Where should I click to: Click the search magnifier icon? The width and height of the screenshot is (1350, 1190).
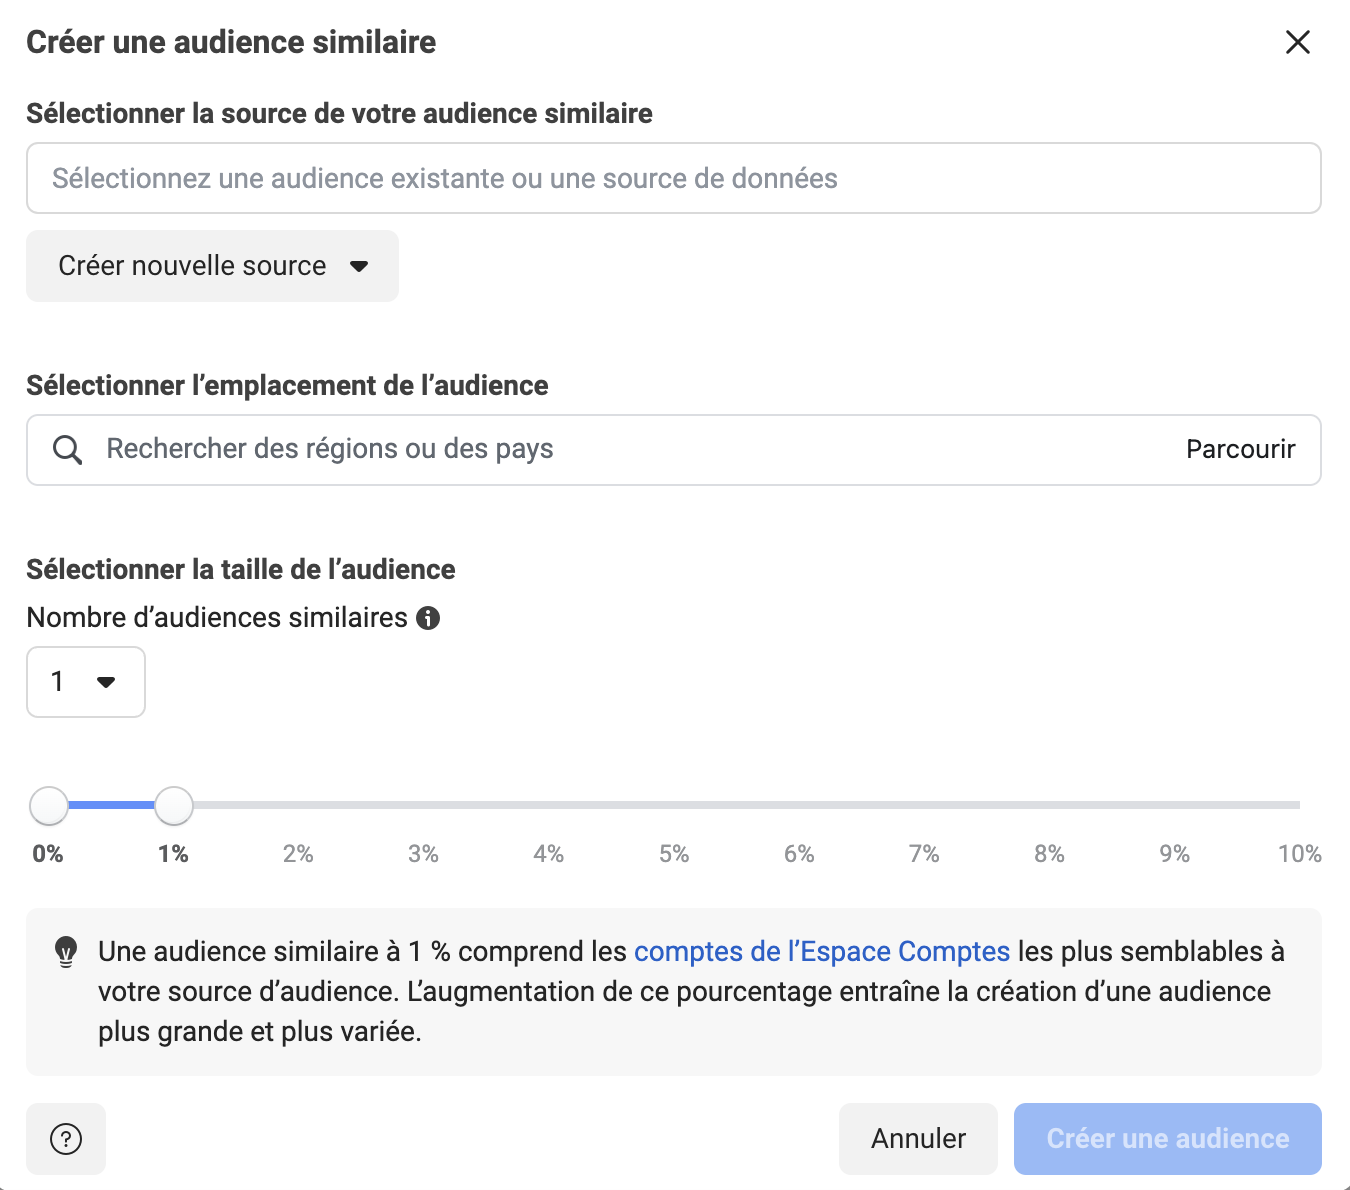point(67,450)
